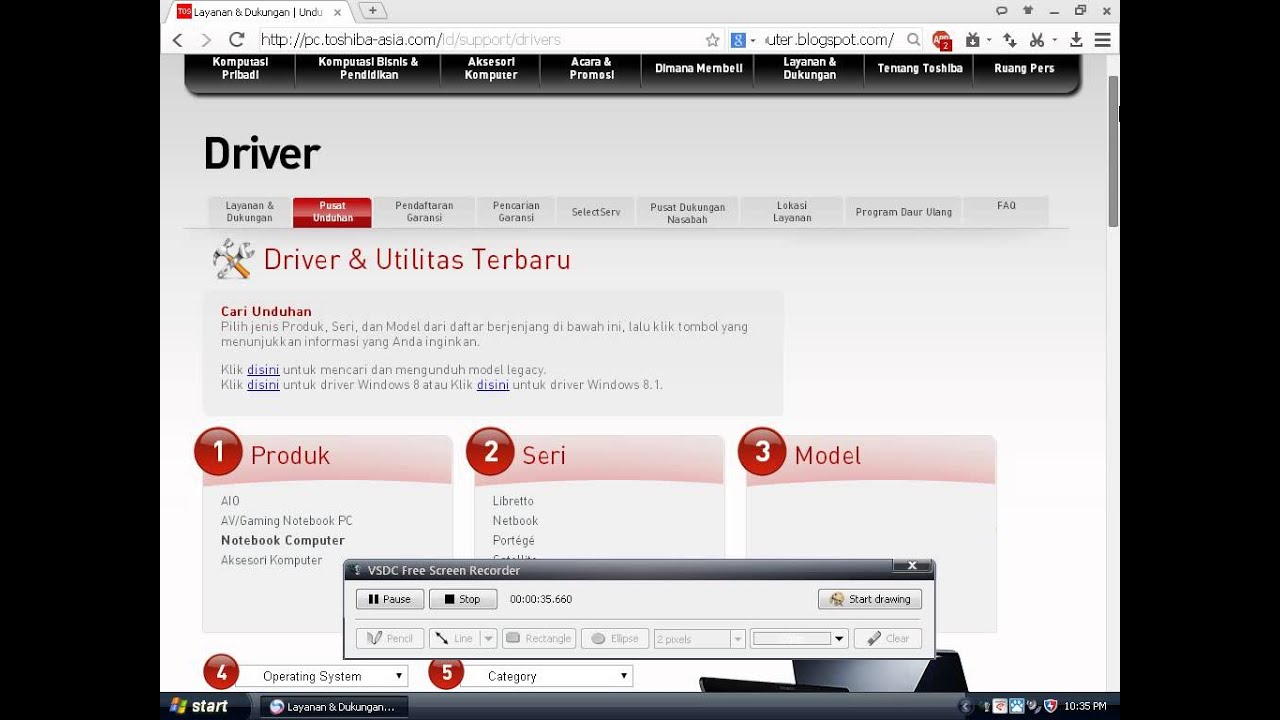
Task: Open the Komputasi Pribadi menu
Action: 240,68
